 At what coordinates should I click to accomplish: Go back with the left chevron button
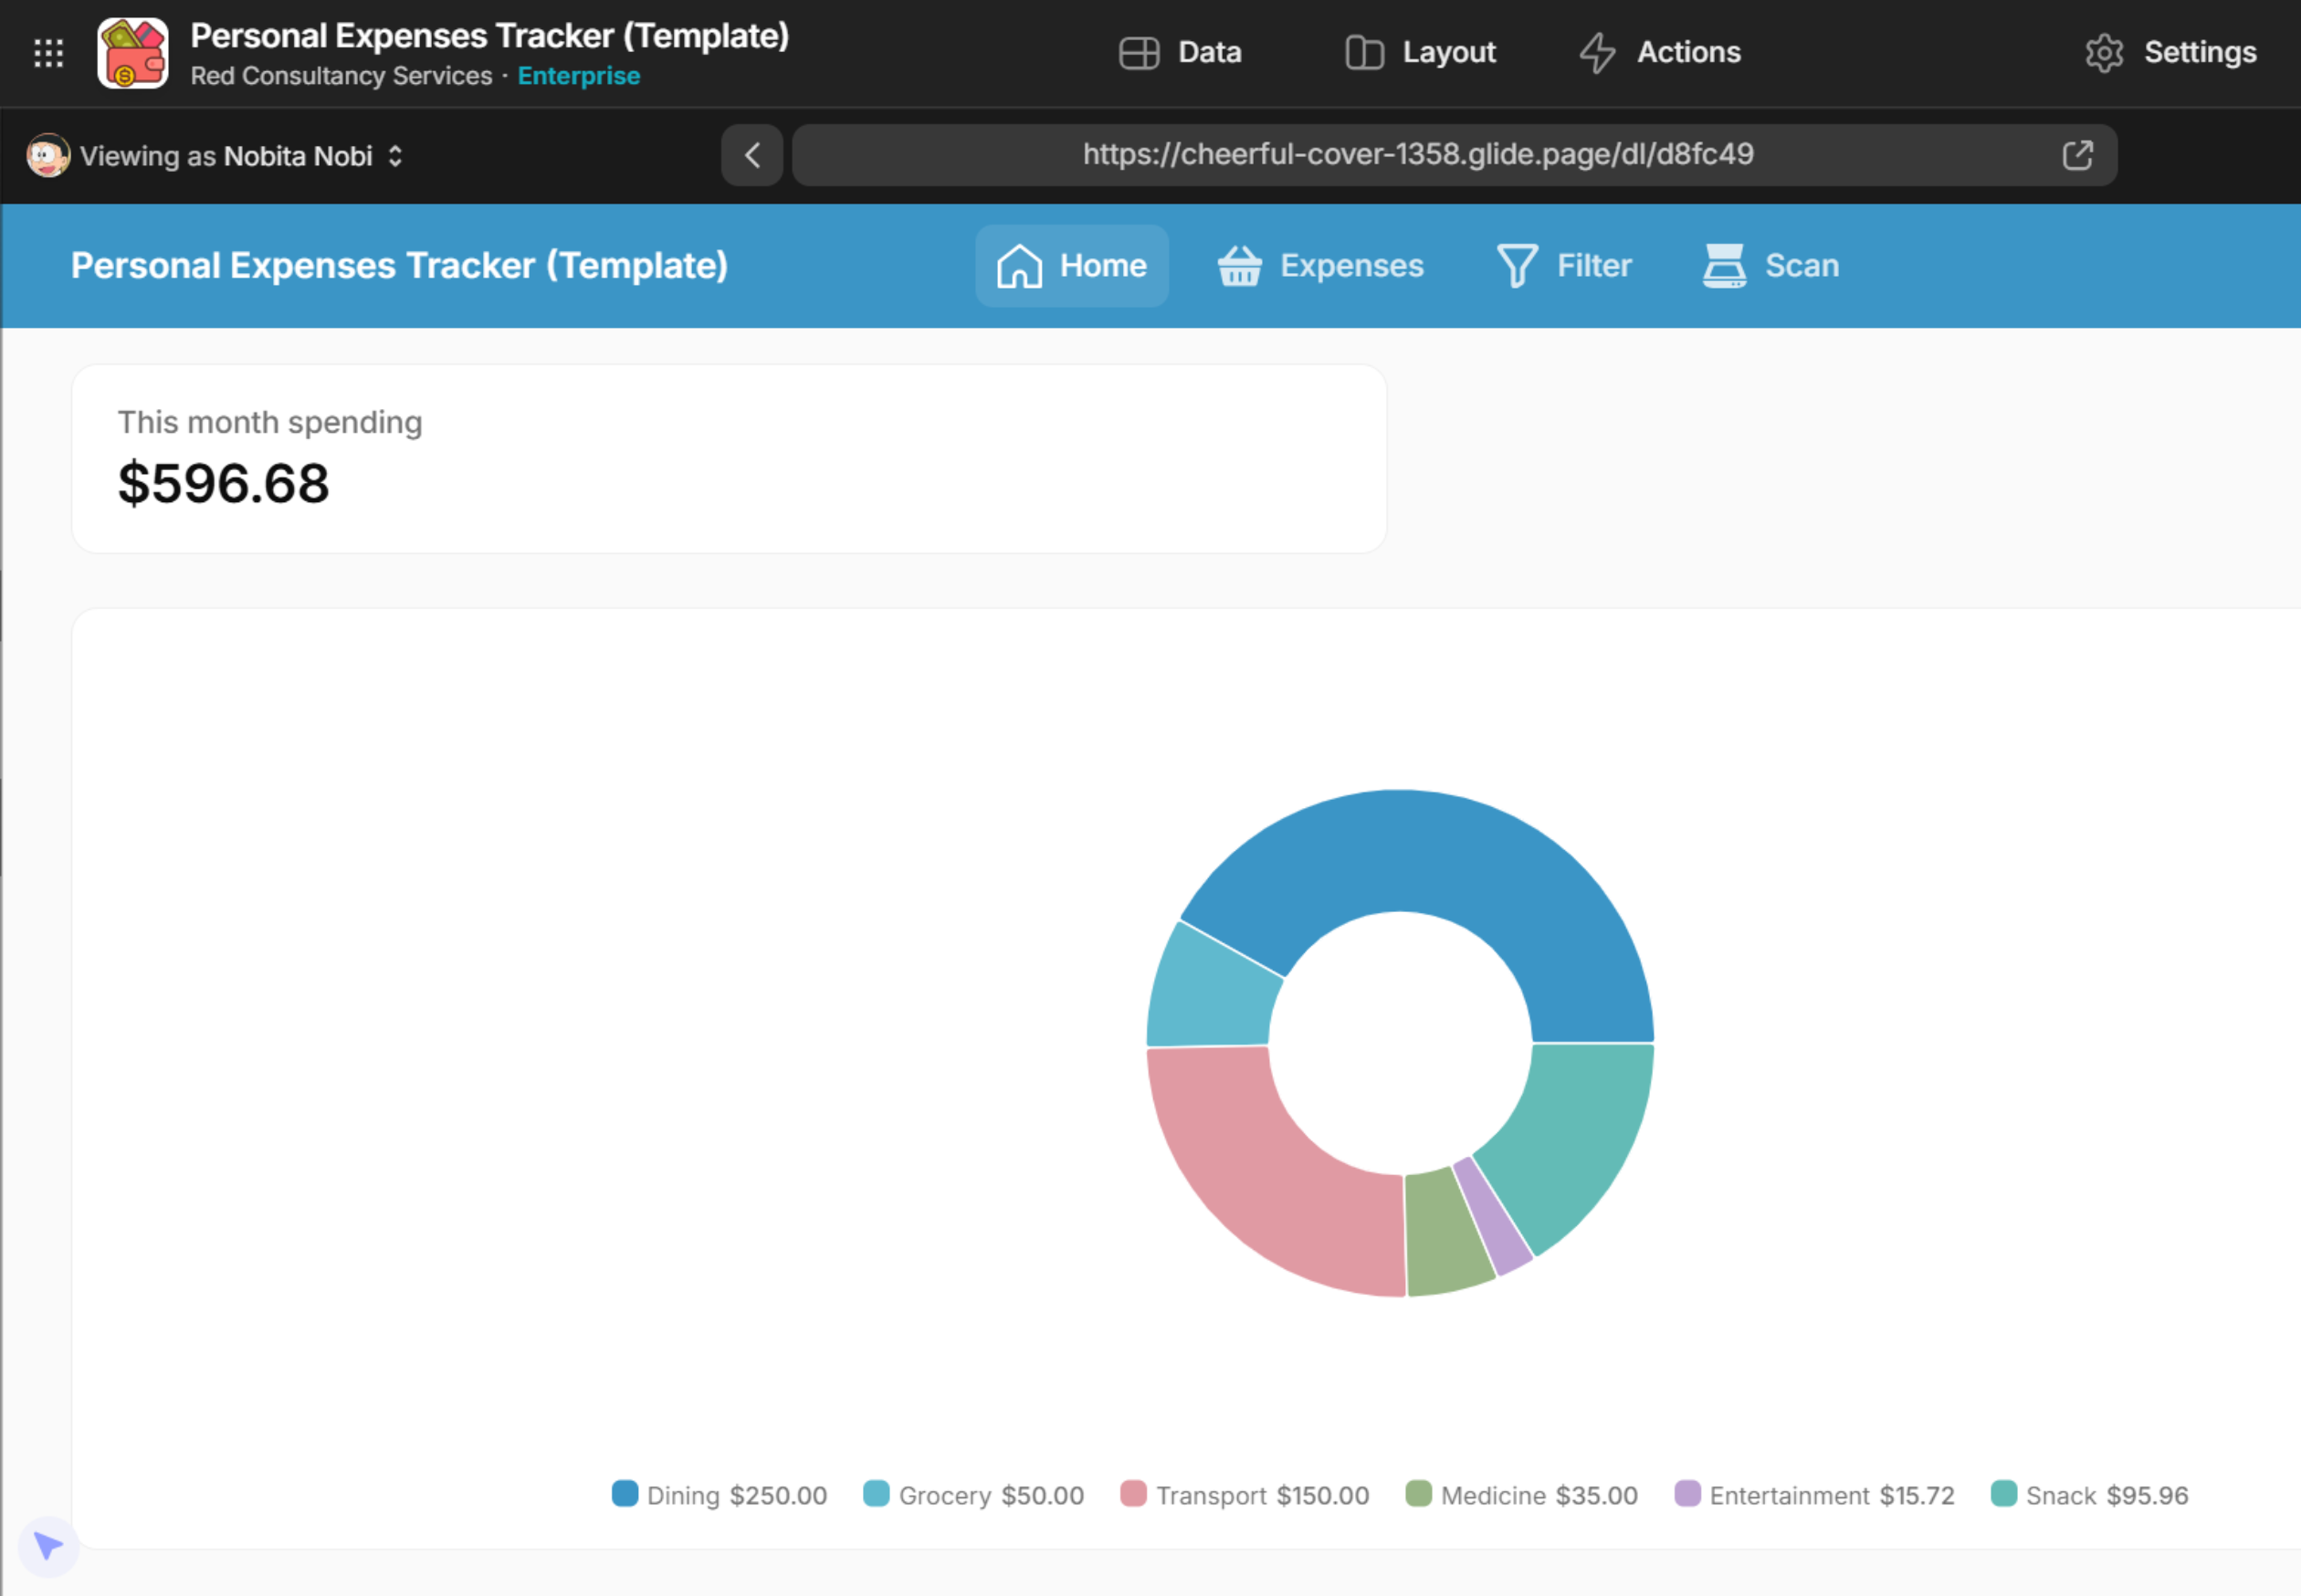[x=752, y=155]
